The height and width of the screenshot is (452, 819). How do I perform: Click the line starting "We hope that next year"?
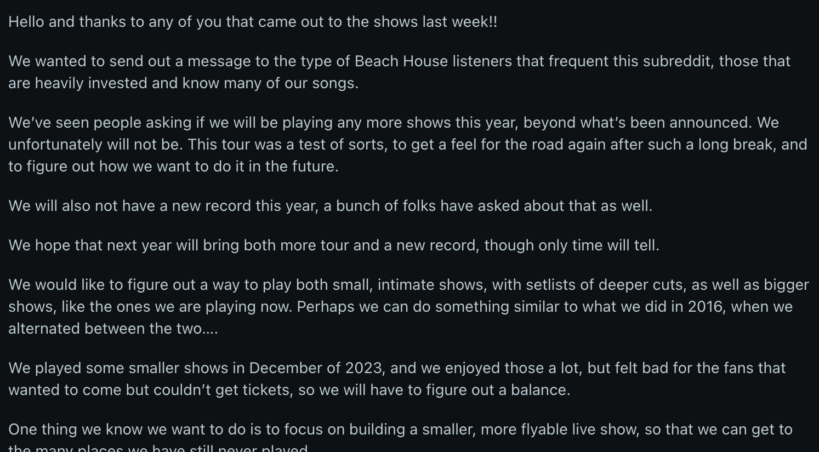click(200, 246)
